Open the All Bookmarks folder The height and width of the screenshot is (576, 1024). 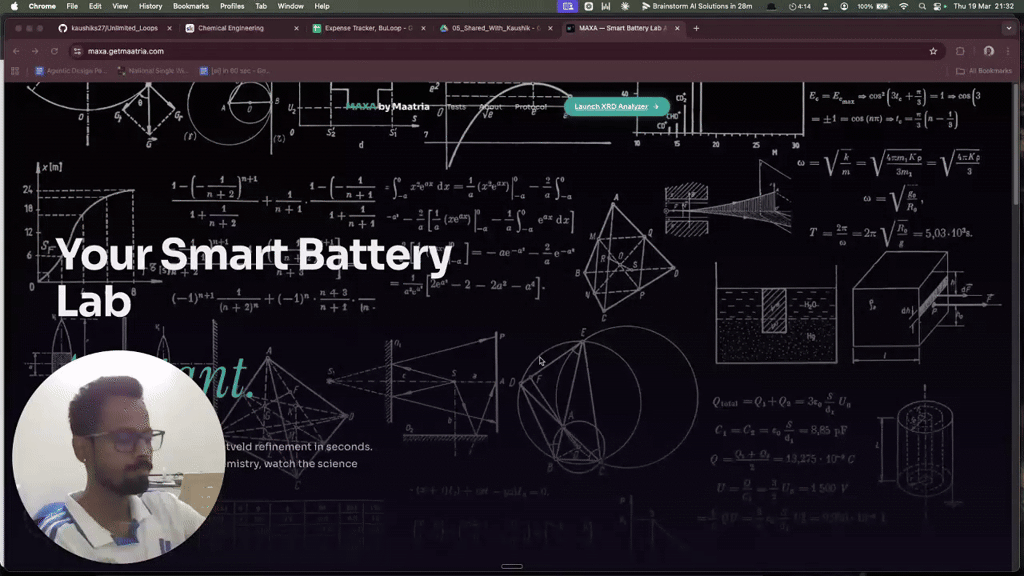point(984,71)
